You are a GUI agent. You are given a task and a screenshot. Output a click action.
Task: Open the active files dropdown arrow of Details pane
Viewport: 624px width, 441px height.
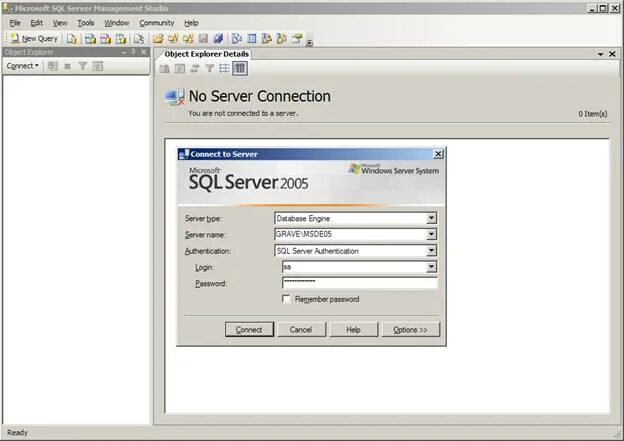tap(601, 54)
